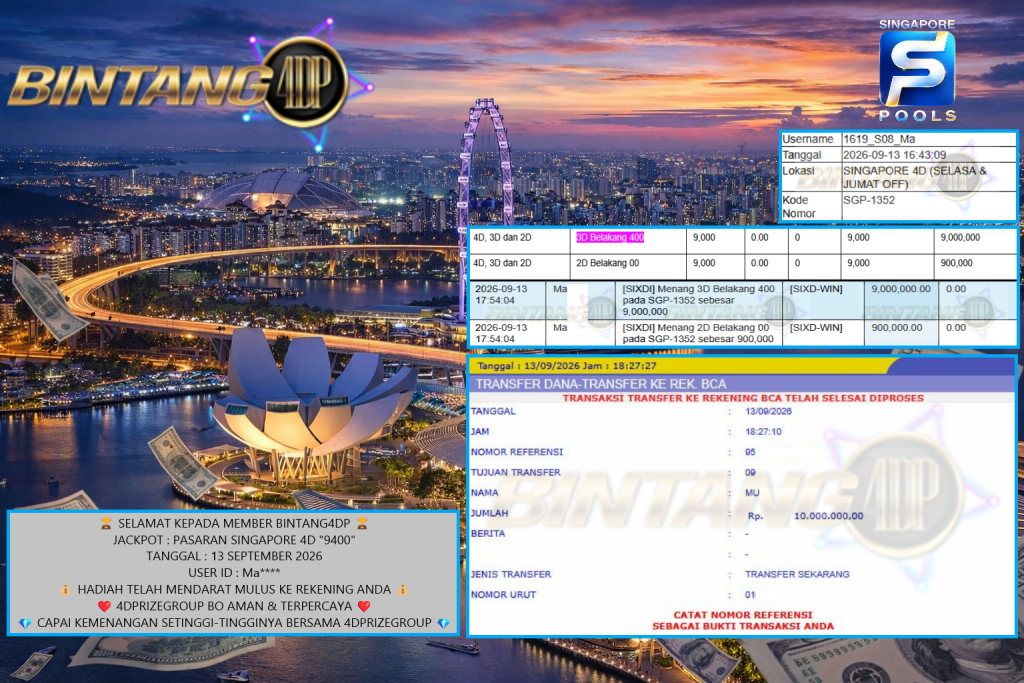Select NAMA value MU
Image resolution: width=1024 pixels, height=683 pixels.
point(752,493)
